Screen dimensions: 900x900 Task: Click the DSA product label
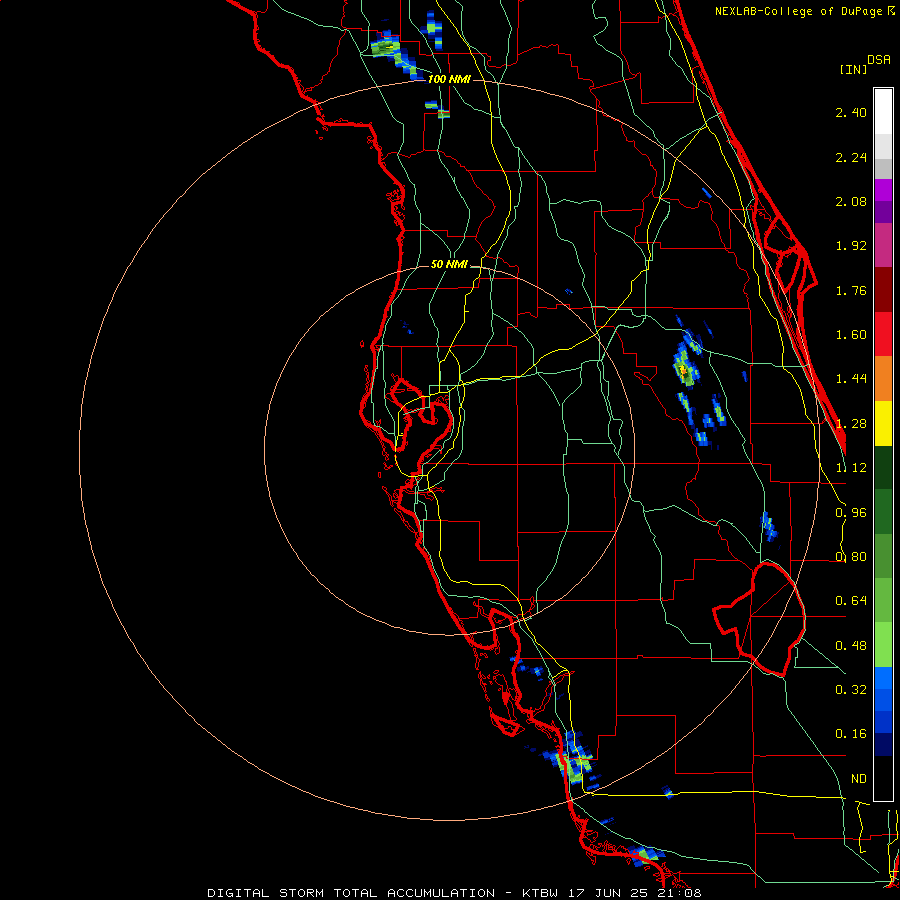click(879, 60)
